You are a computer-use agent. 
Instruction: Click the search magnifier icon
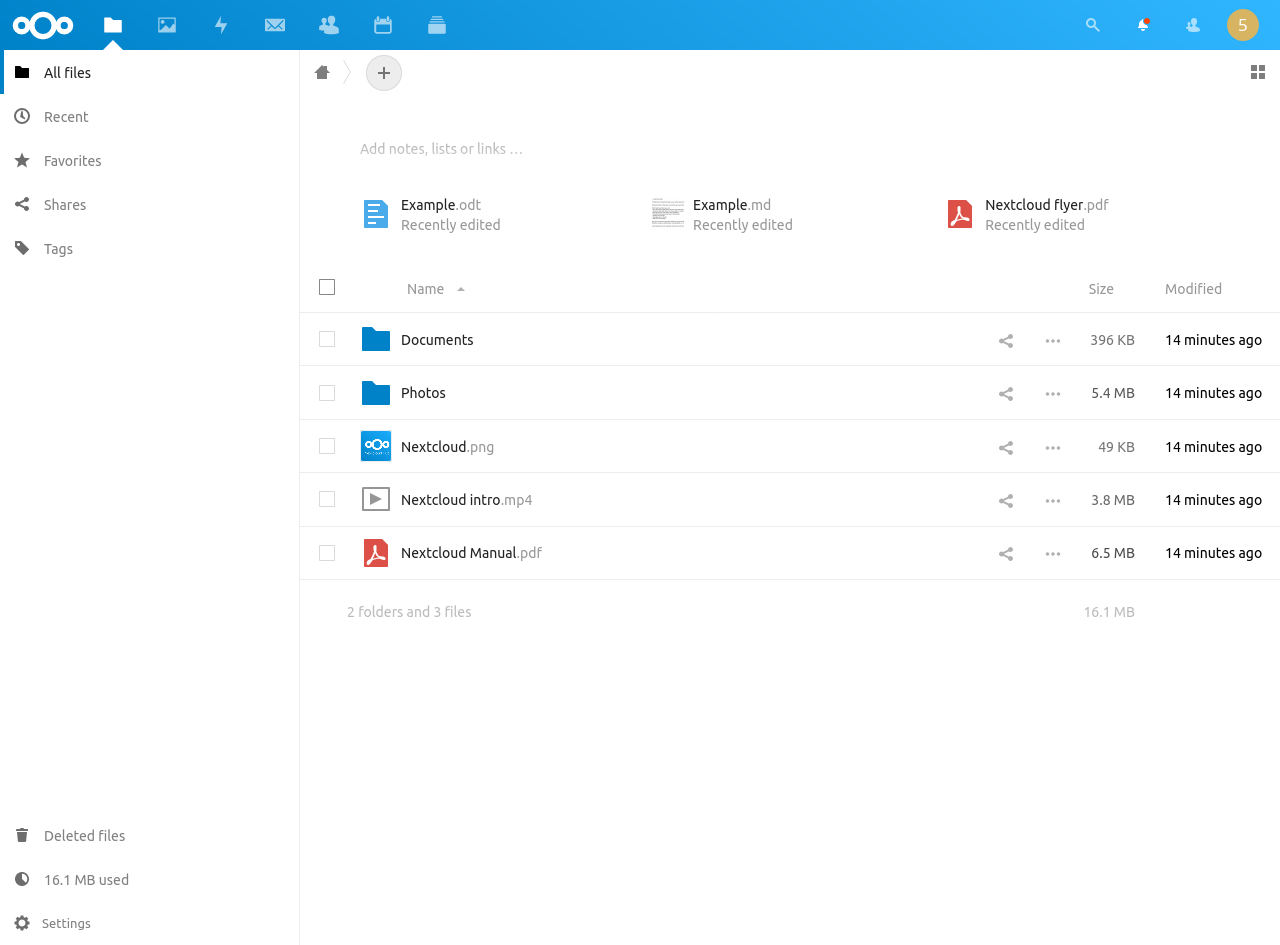click(1093, 25)
